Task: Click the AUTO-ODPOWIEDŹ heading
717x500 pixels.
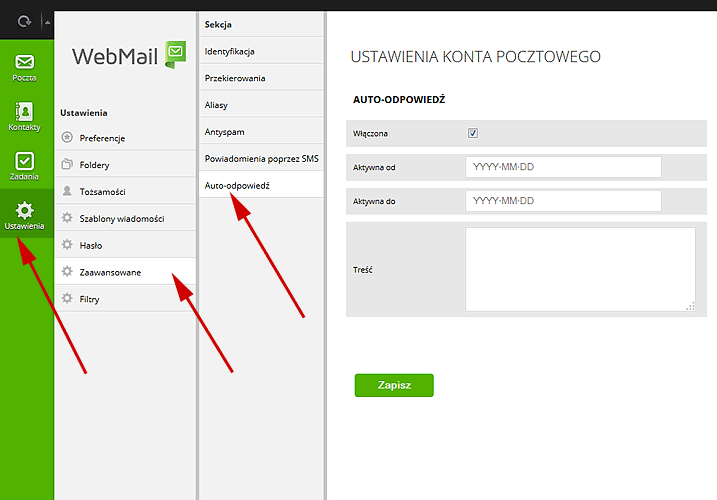Action: [x=399, y=99]
